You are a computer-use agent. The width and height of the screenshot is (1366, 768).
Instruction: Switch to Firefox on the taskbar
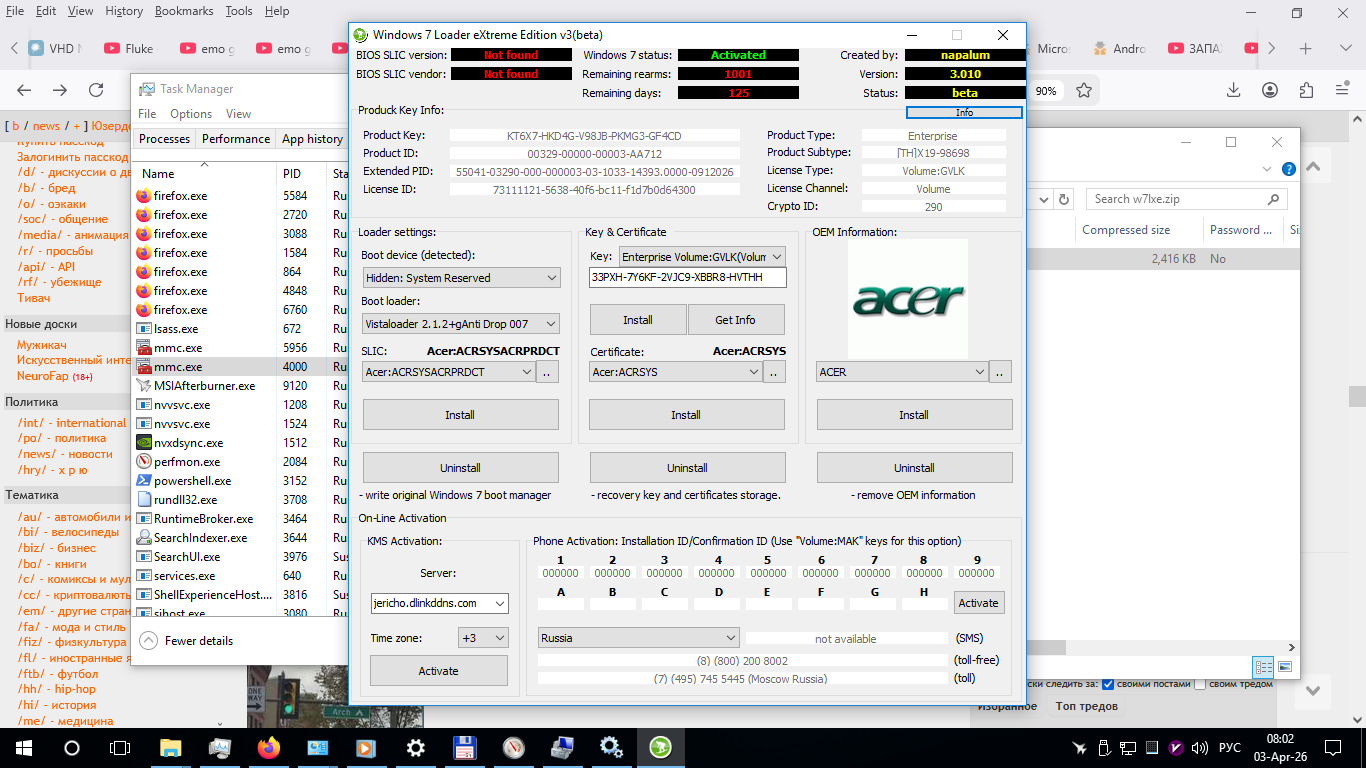[x=269, y=747]
